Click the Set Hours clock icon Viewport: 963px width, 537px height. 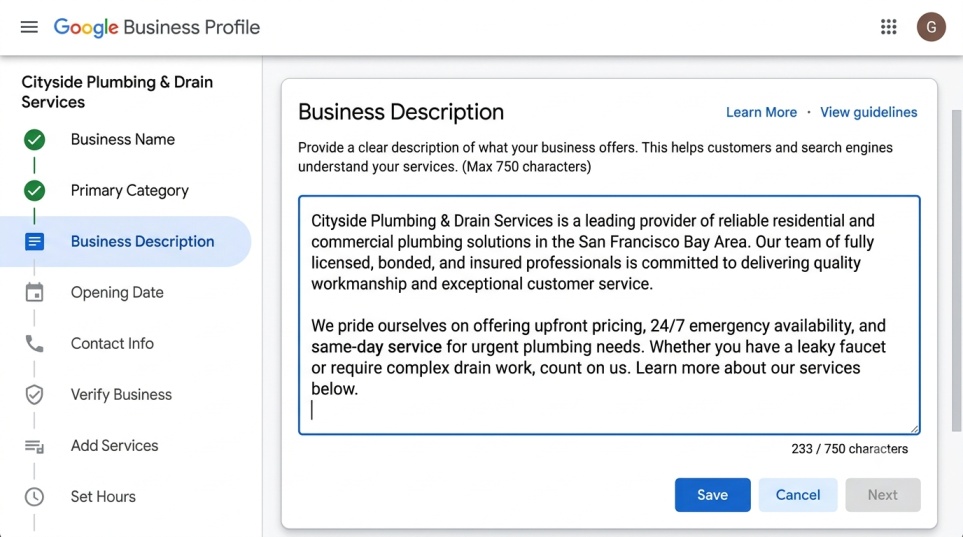tap(34, 496)
